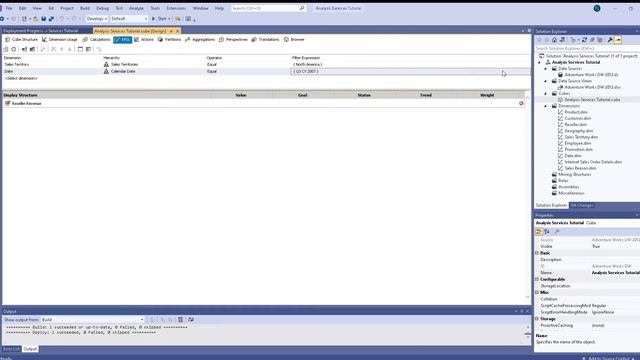Switch to Browser View icon
Viewport: 640px width, 360px height.
88,49
